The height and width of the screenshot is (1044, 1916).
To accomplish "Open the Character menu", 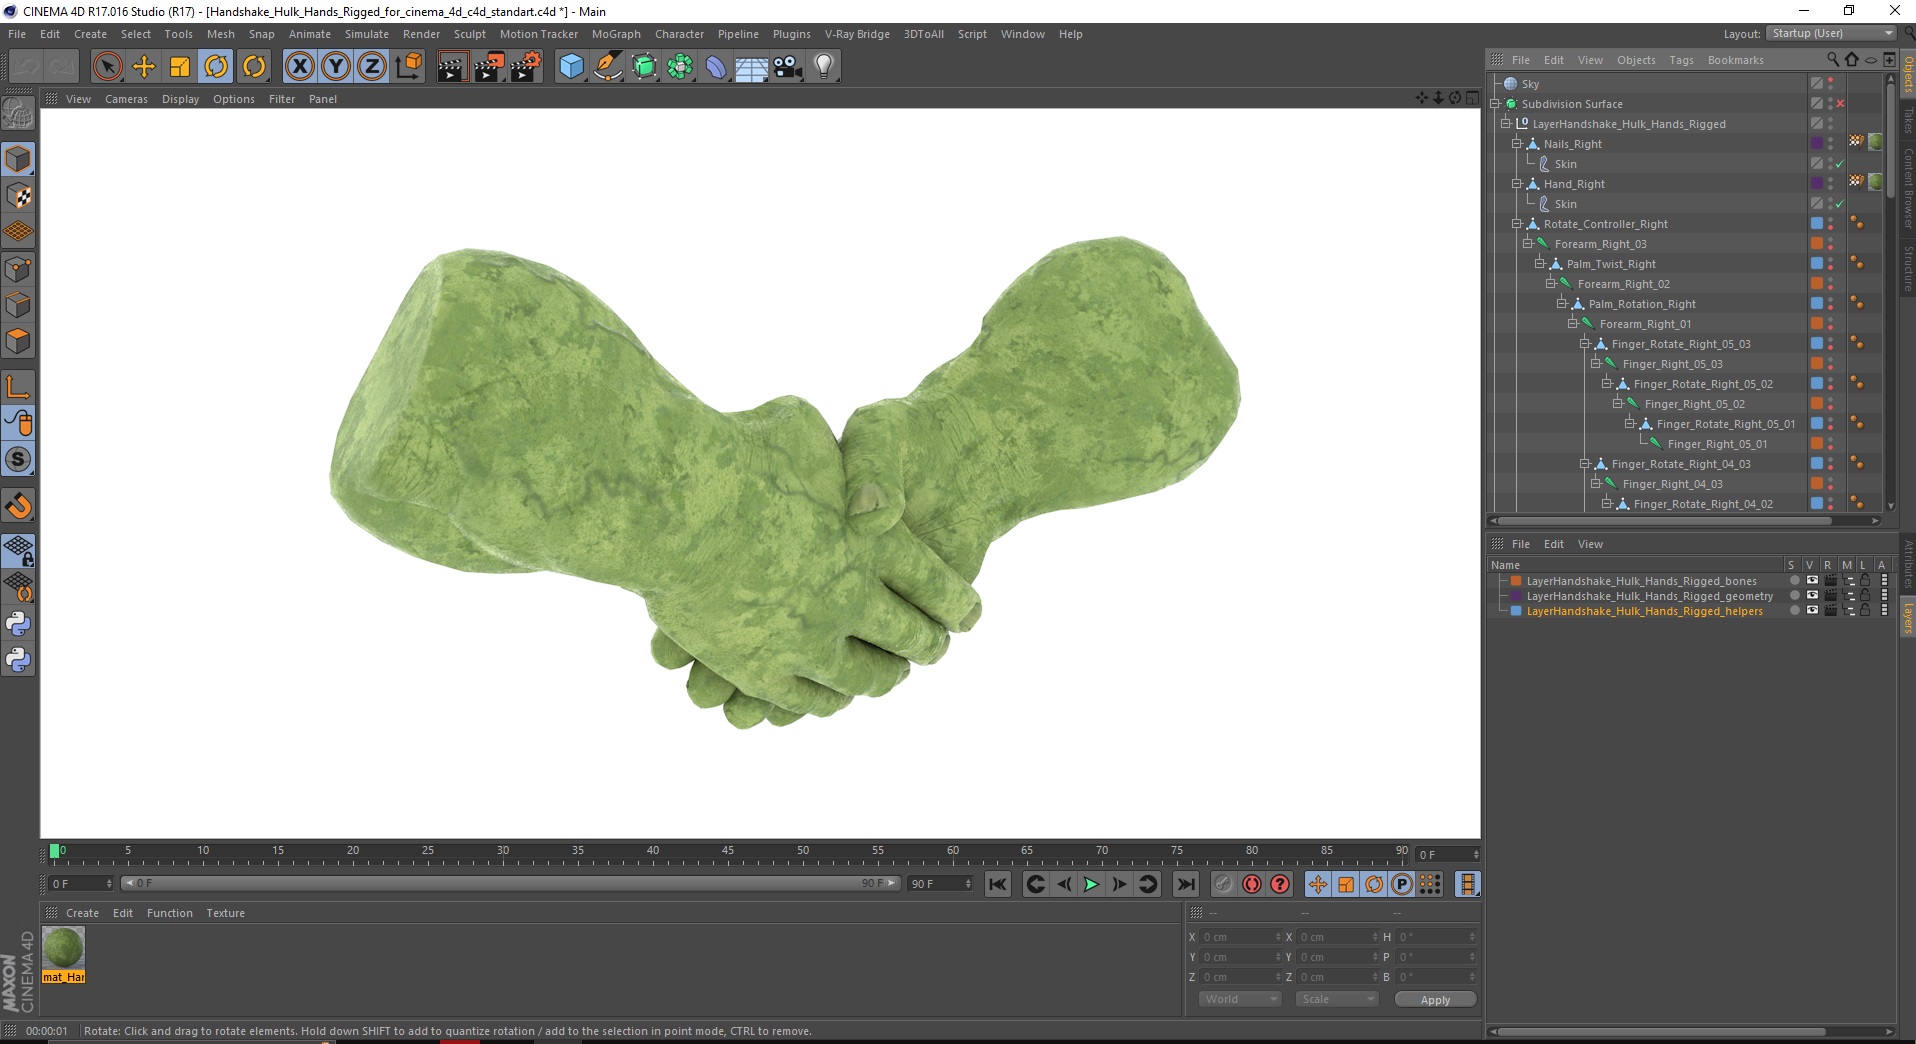I will 679,34.
